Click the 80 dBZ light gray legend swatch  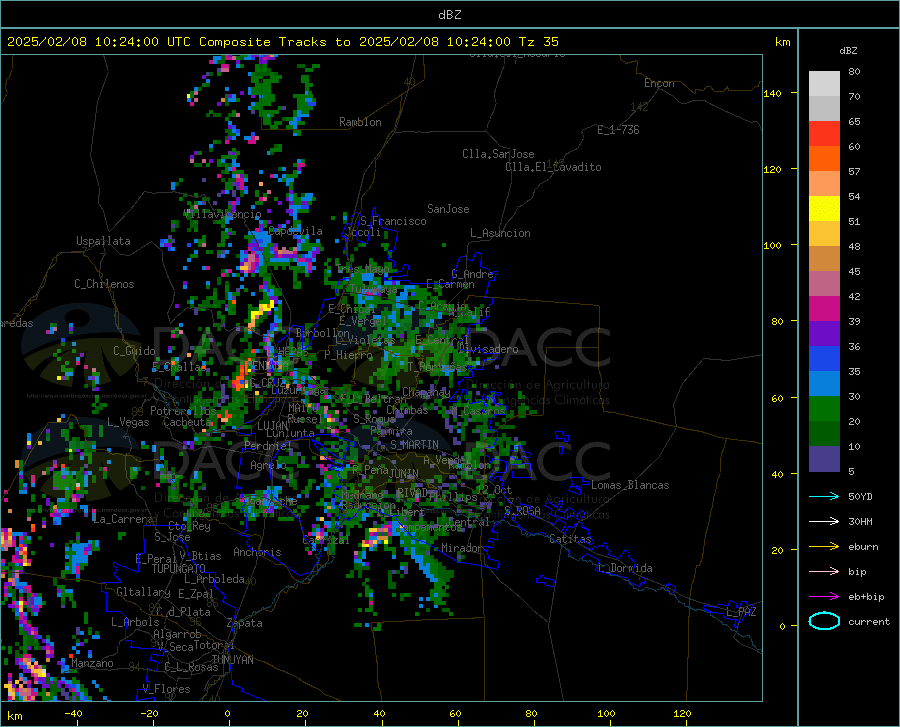[824, 84]
